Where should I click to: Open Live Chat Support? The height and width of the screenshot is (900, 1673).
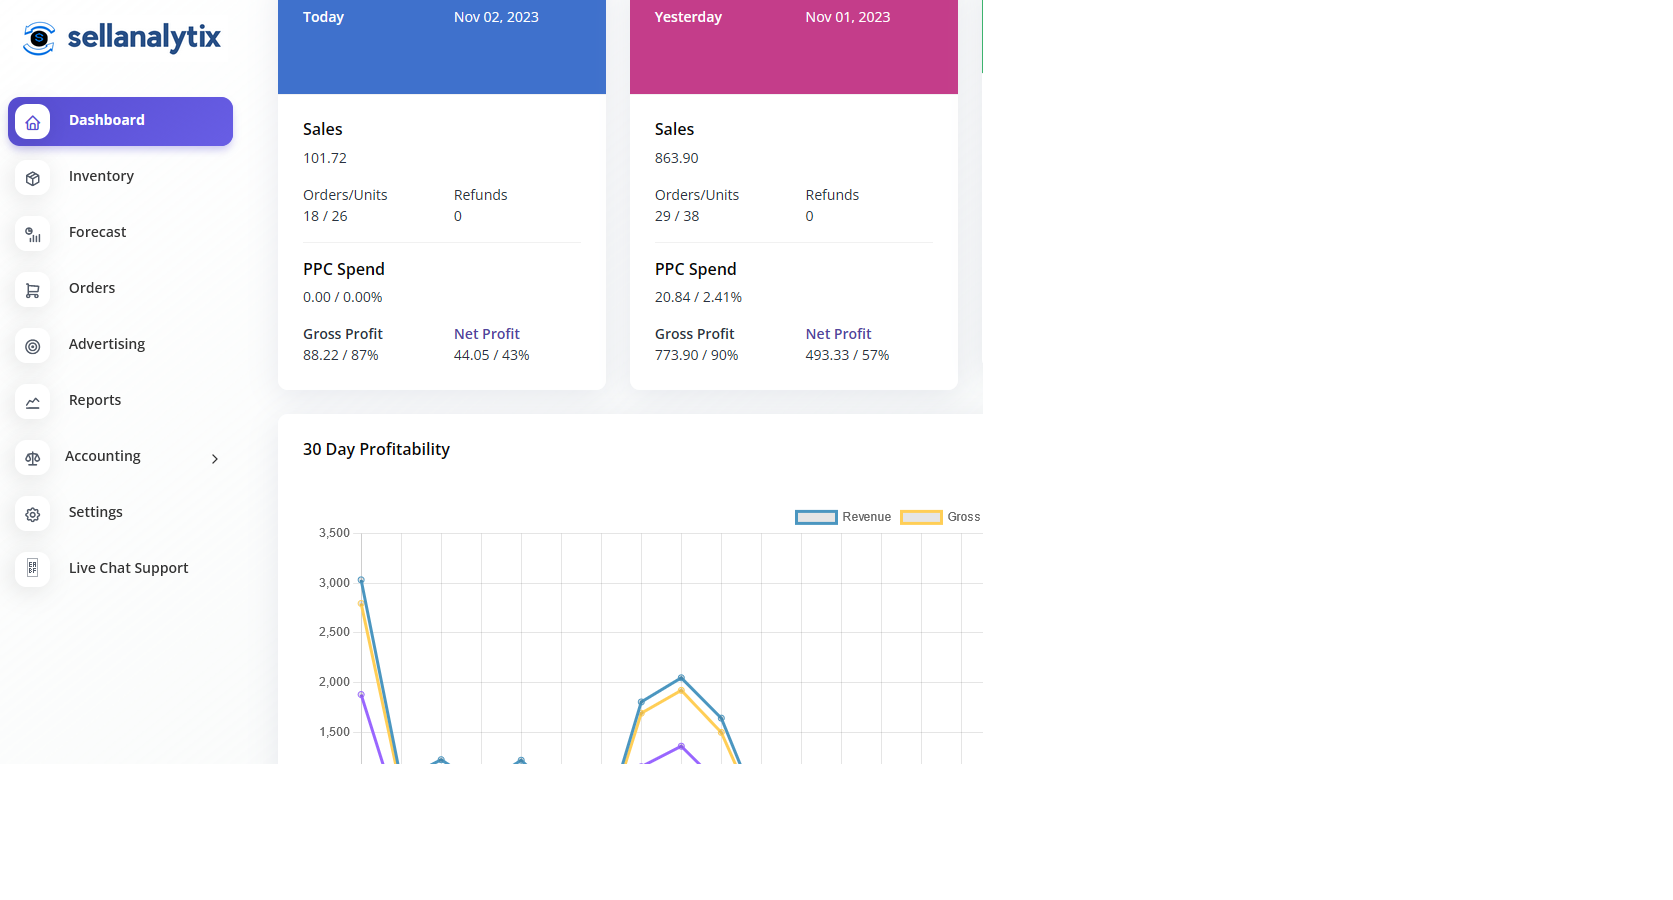(128, 568)
